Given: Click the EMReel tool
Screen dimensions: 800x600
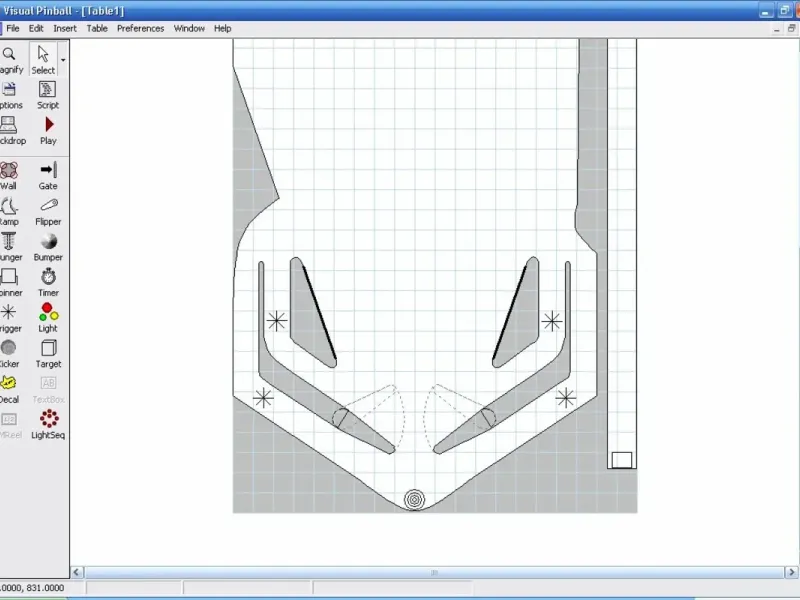Looking at the screenshot, I should pos(9,426).
